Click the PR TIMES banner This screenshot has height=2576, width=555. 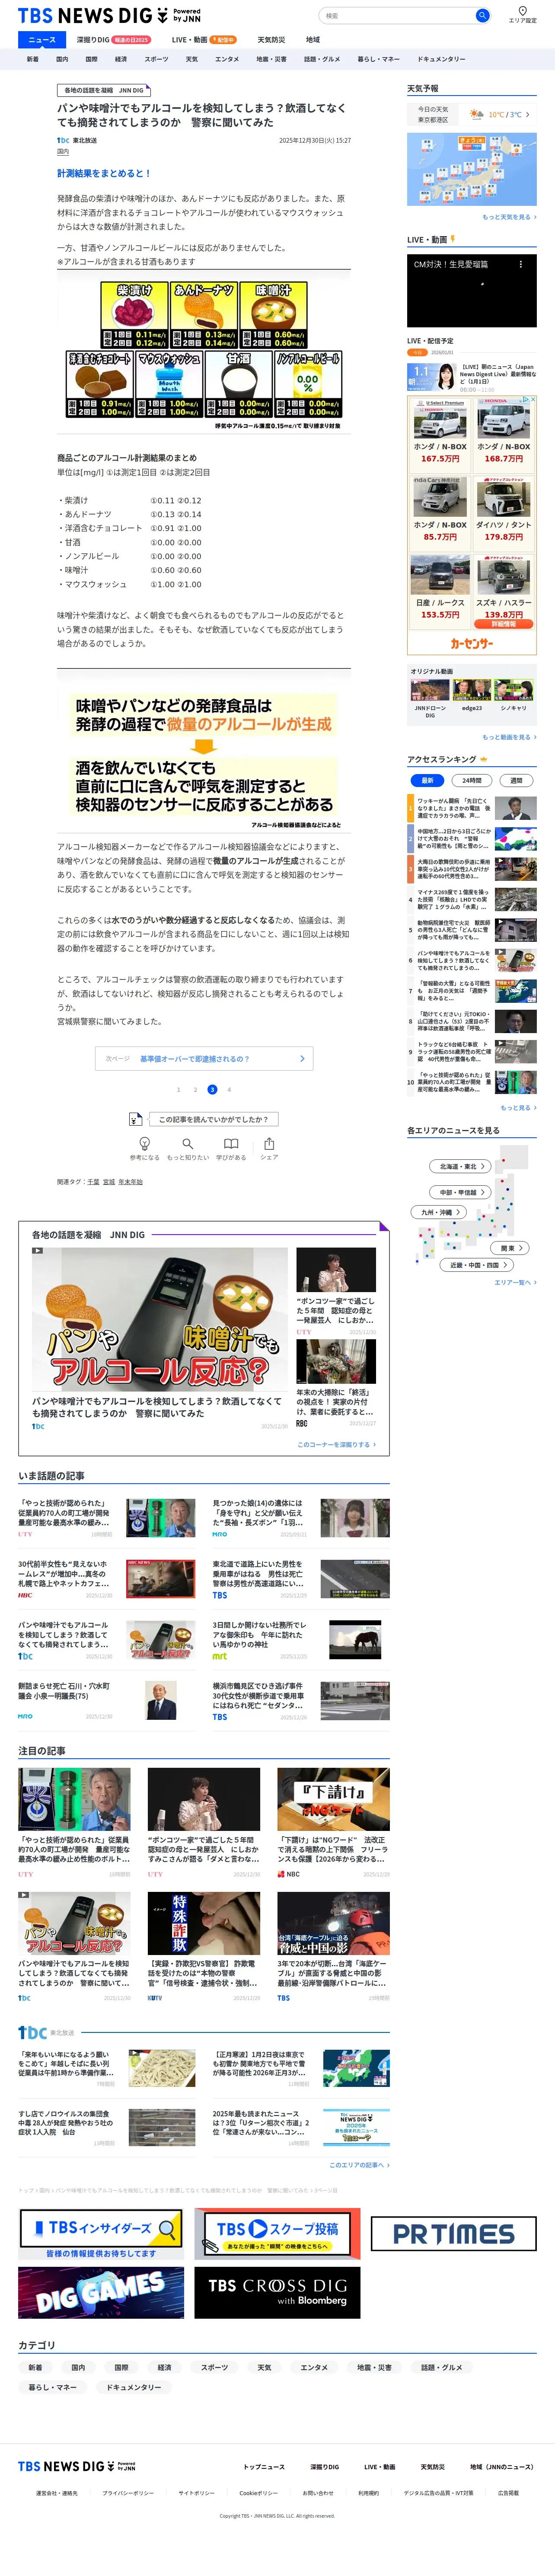click(x=454, y=2233)
